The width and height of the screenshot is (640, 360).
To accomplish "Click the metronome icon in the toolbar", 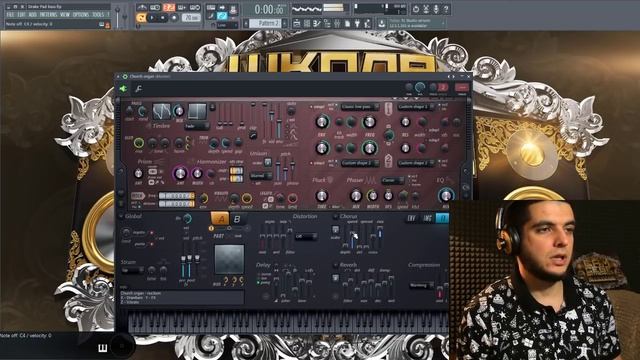I will pyautogui.click(x=142, y=7).
